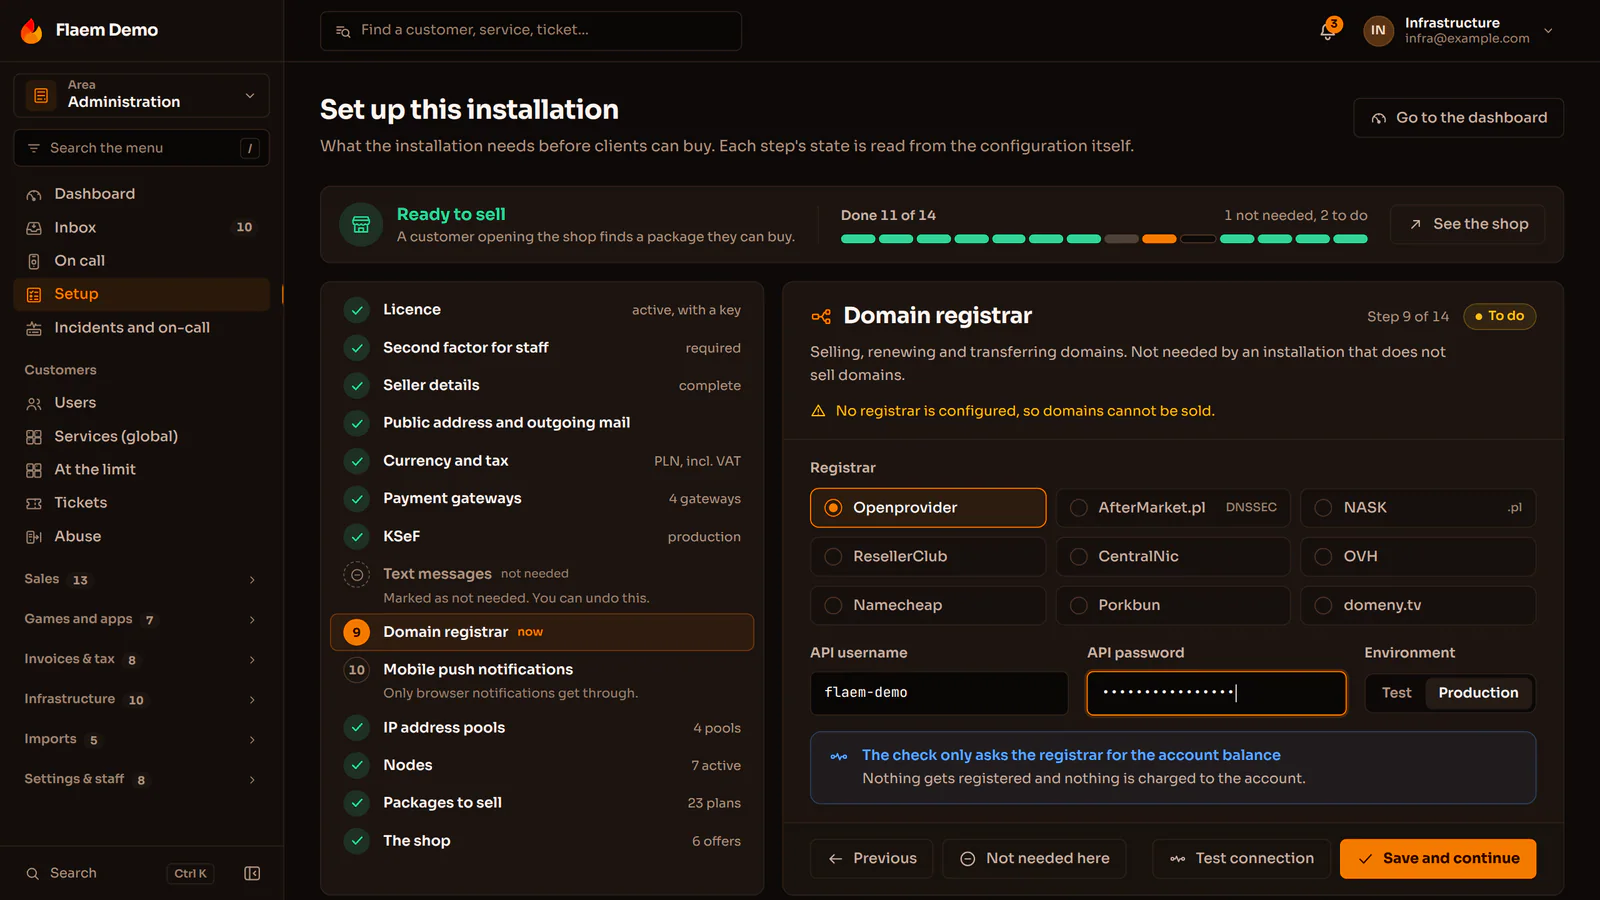1600x900 pixels.
Task: Switch environment to Production
Action: point(1478,693)
